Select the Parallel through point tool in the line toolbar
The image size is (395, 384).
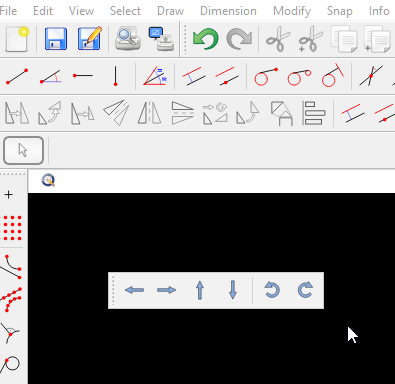pyautogui.click(x=227, y=76)
